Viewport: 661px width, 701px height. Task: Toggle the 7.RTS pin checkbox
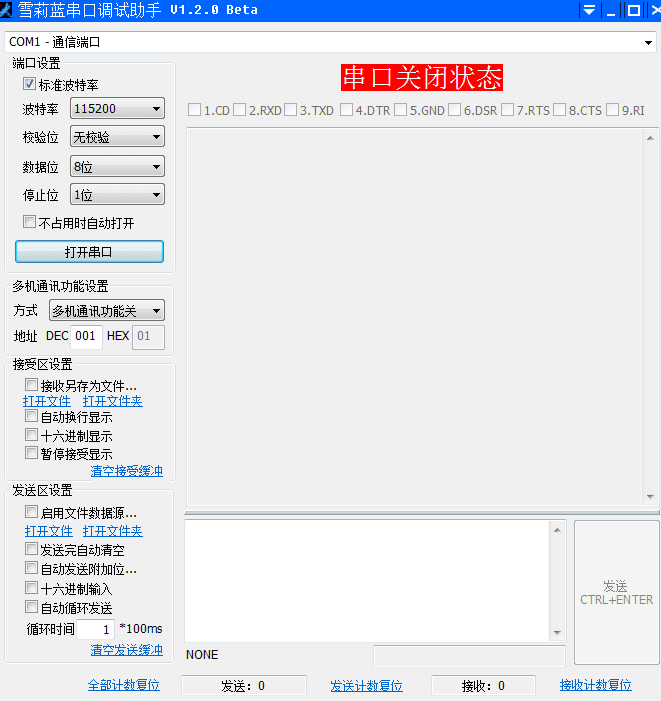[x=508, y=110]
